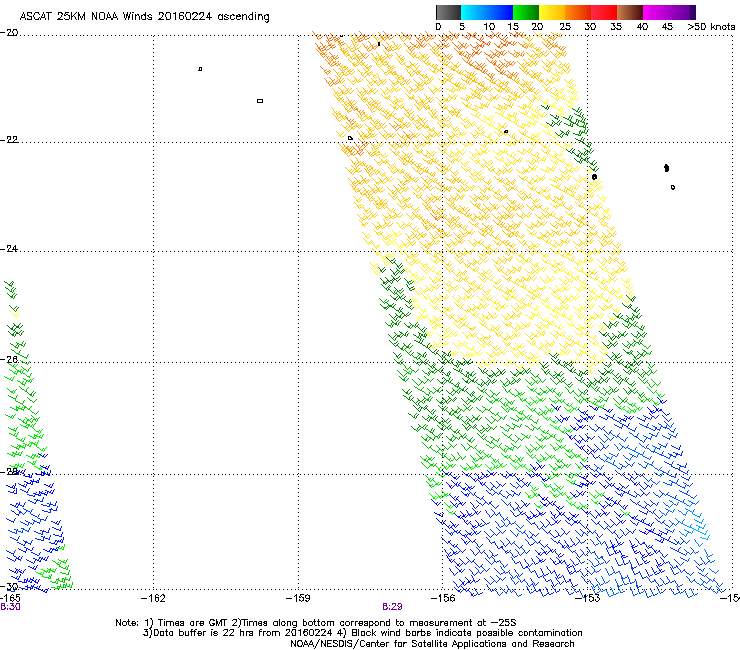
Task: Click the 'NOAA/NESDIS/Center for Satellite Applications and Research' credit
Action: click(432, 644)
